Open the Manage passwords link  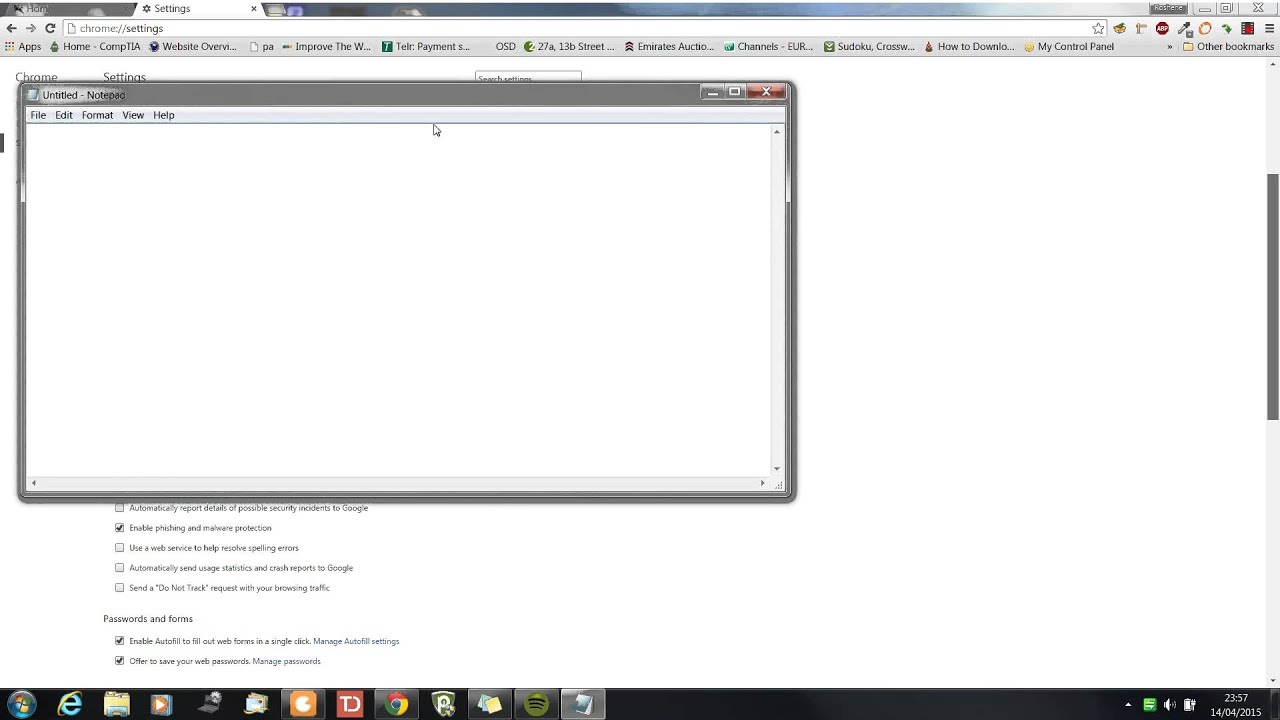(x=286, y=661)
